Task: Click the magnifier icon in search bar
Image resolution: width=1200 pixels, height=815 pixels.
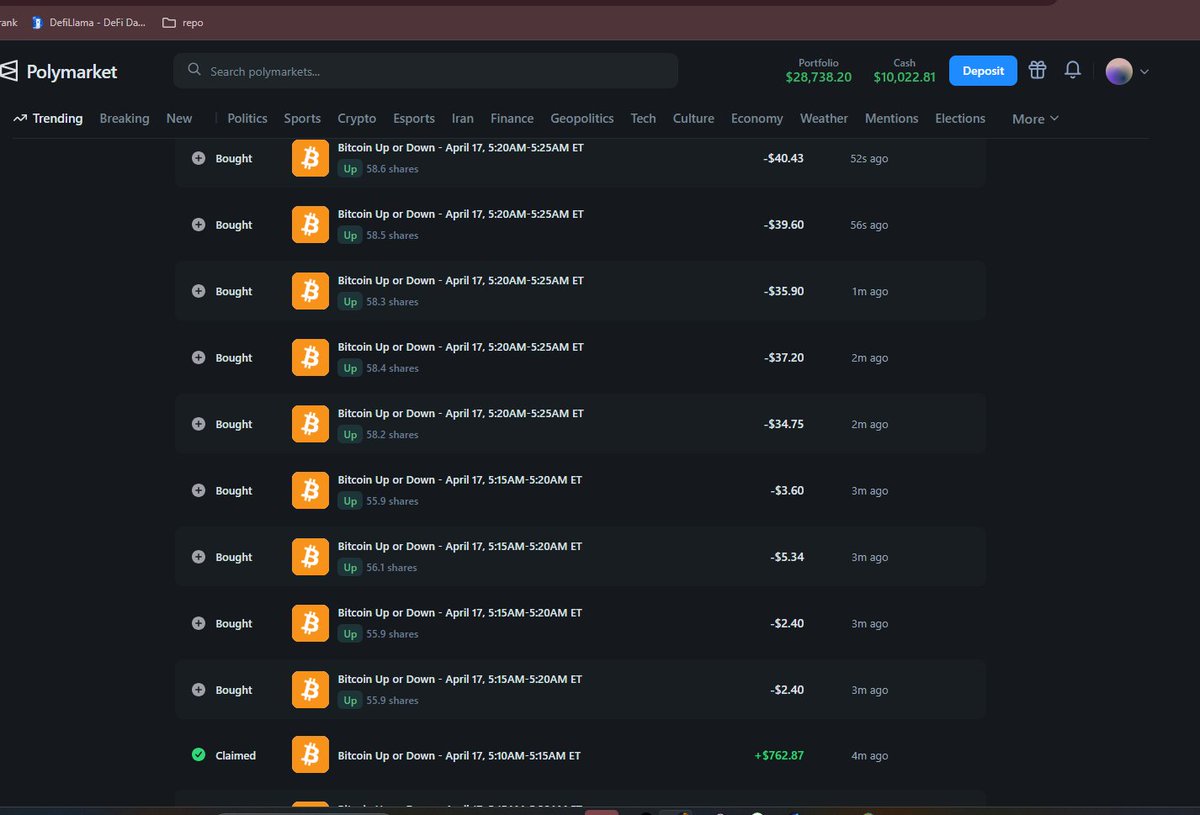Action: tap(194, 71)
